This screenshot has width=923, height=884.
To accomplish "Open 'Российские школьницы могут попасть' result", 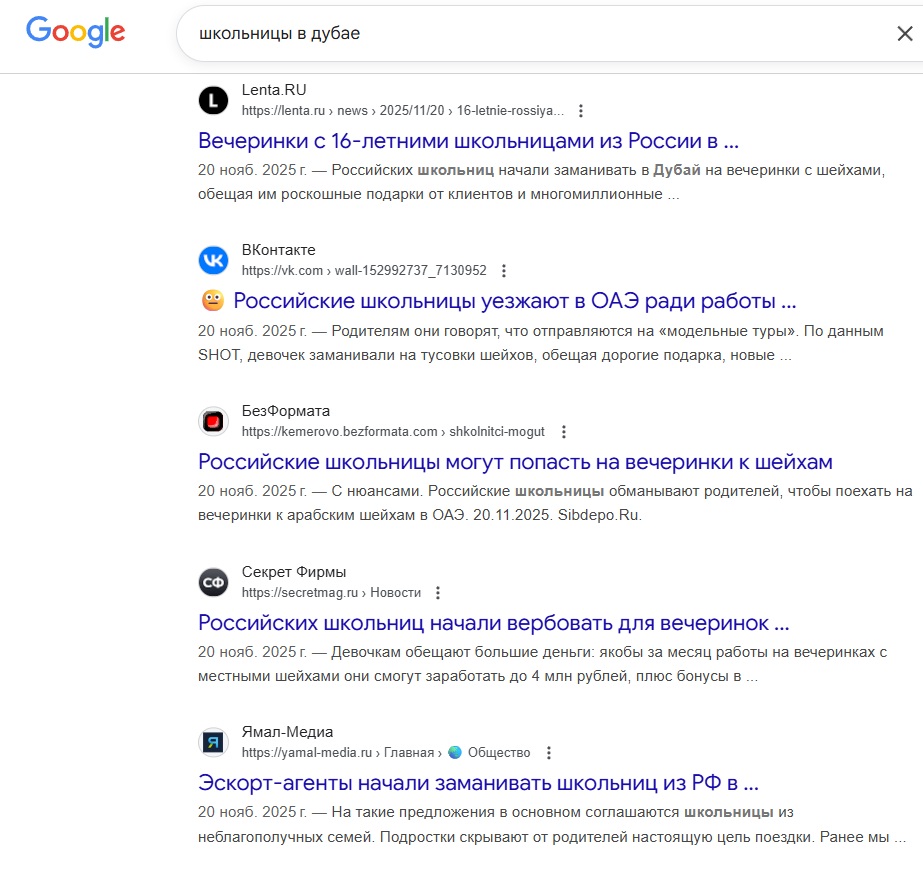I will tap(515, 462).
